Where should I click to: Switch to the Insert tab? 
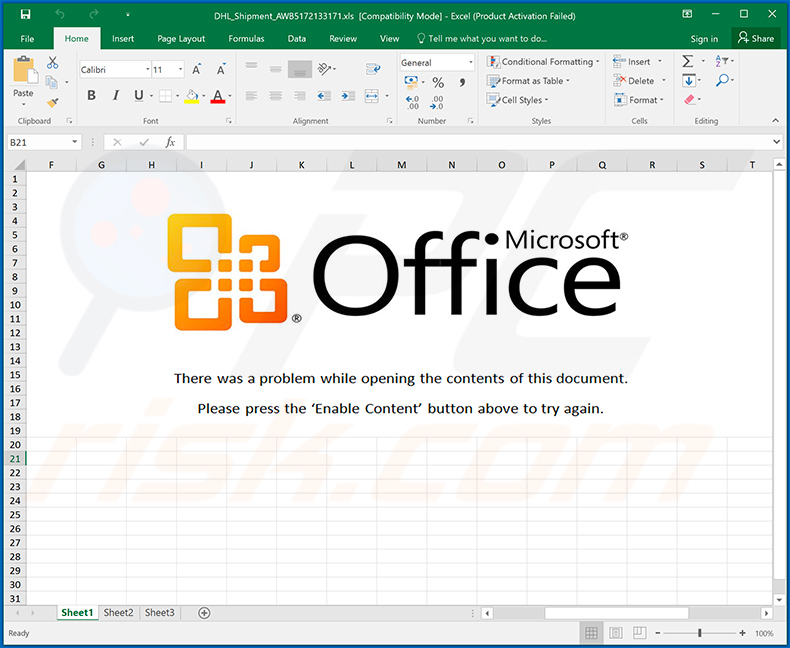point(123,38)
